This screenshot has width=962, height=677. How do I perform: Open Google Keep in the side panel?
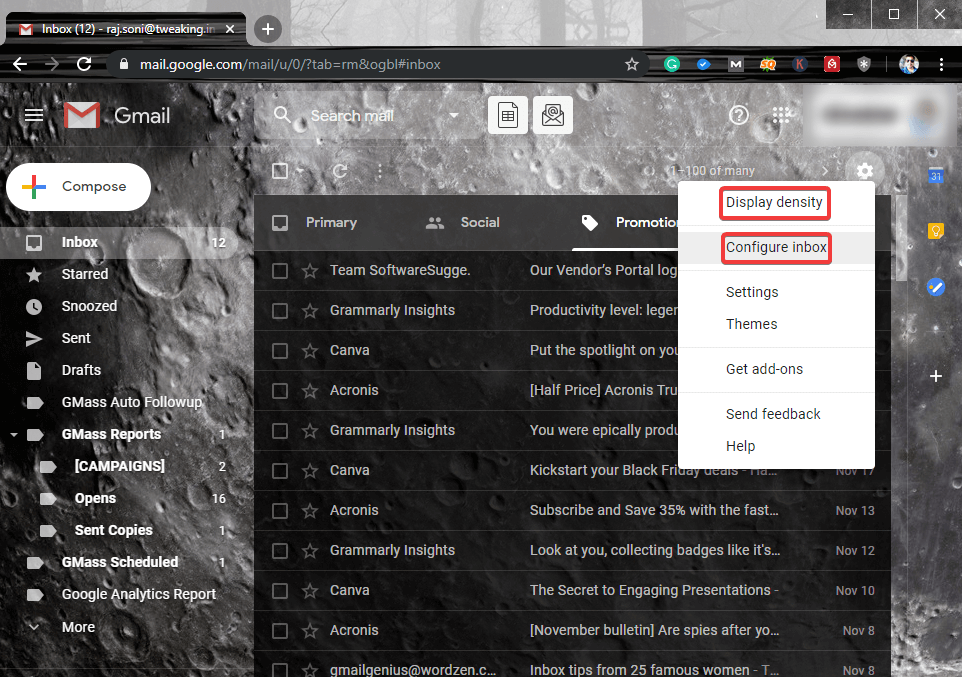tap(935, 231)
